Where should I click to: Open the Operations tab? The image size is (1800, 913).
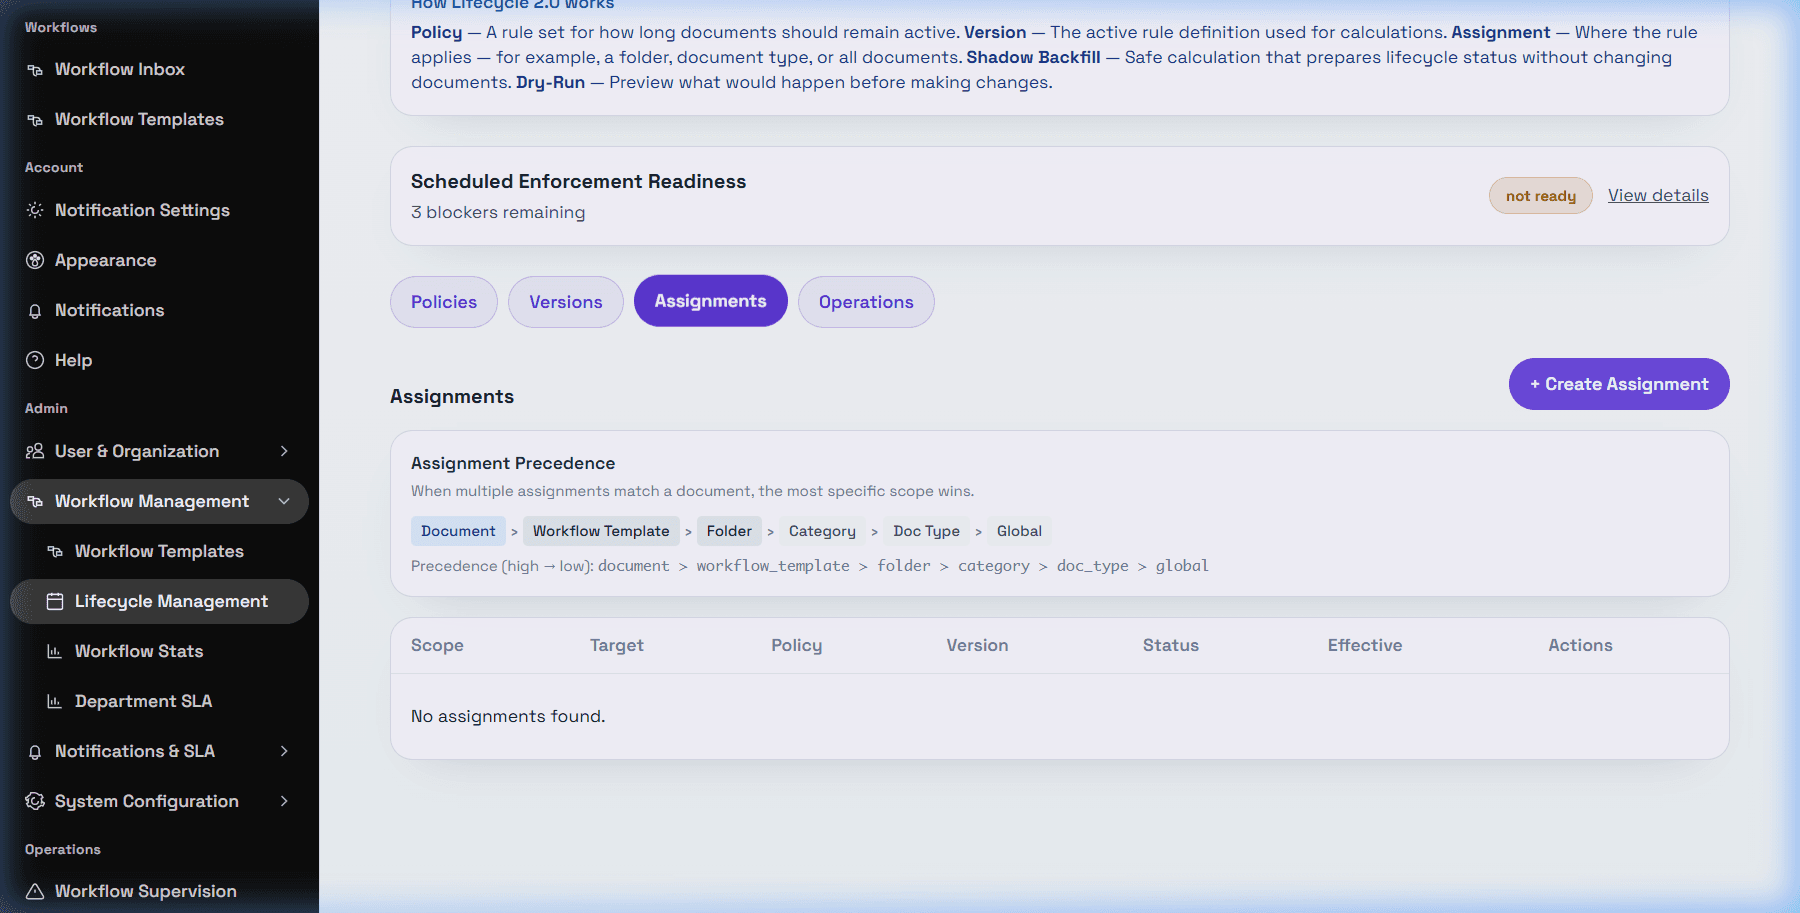pos(866,302)
